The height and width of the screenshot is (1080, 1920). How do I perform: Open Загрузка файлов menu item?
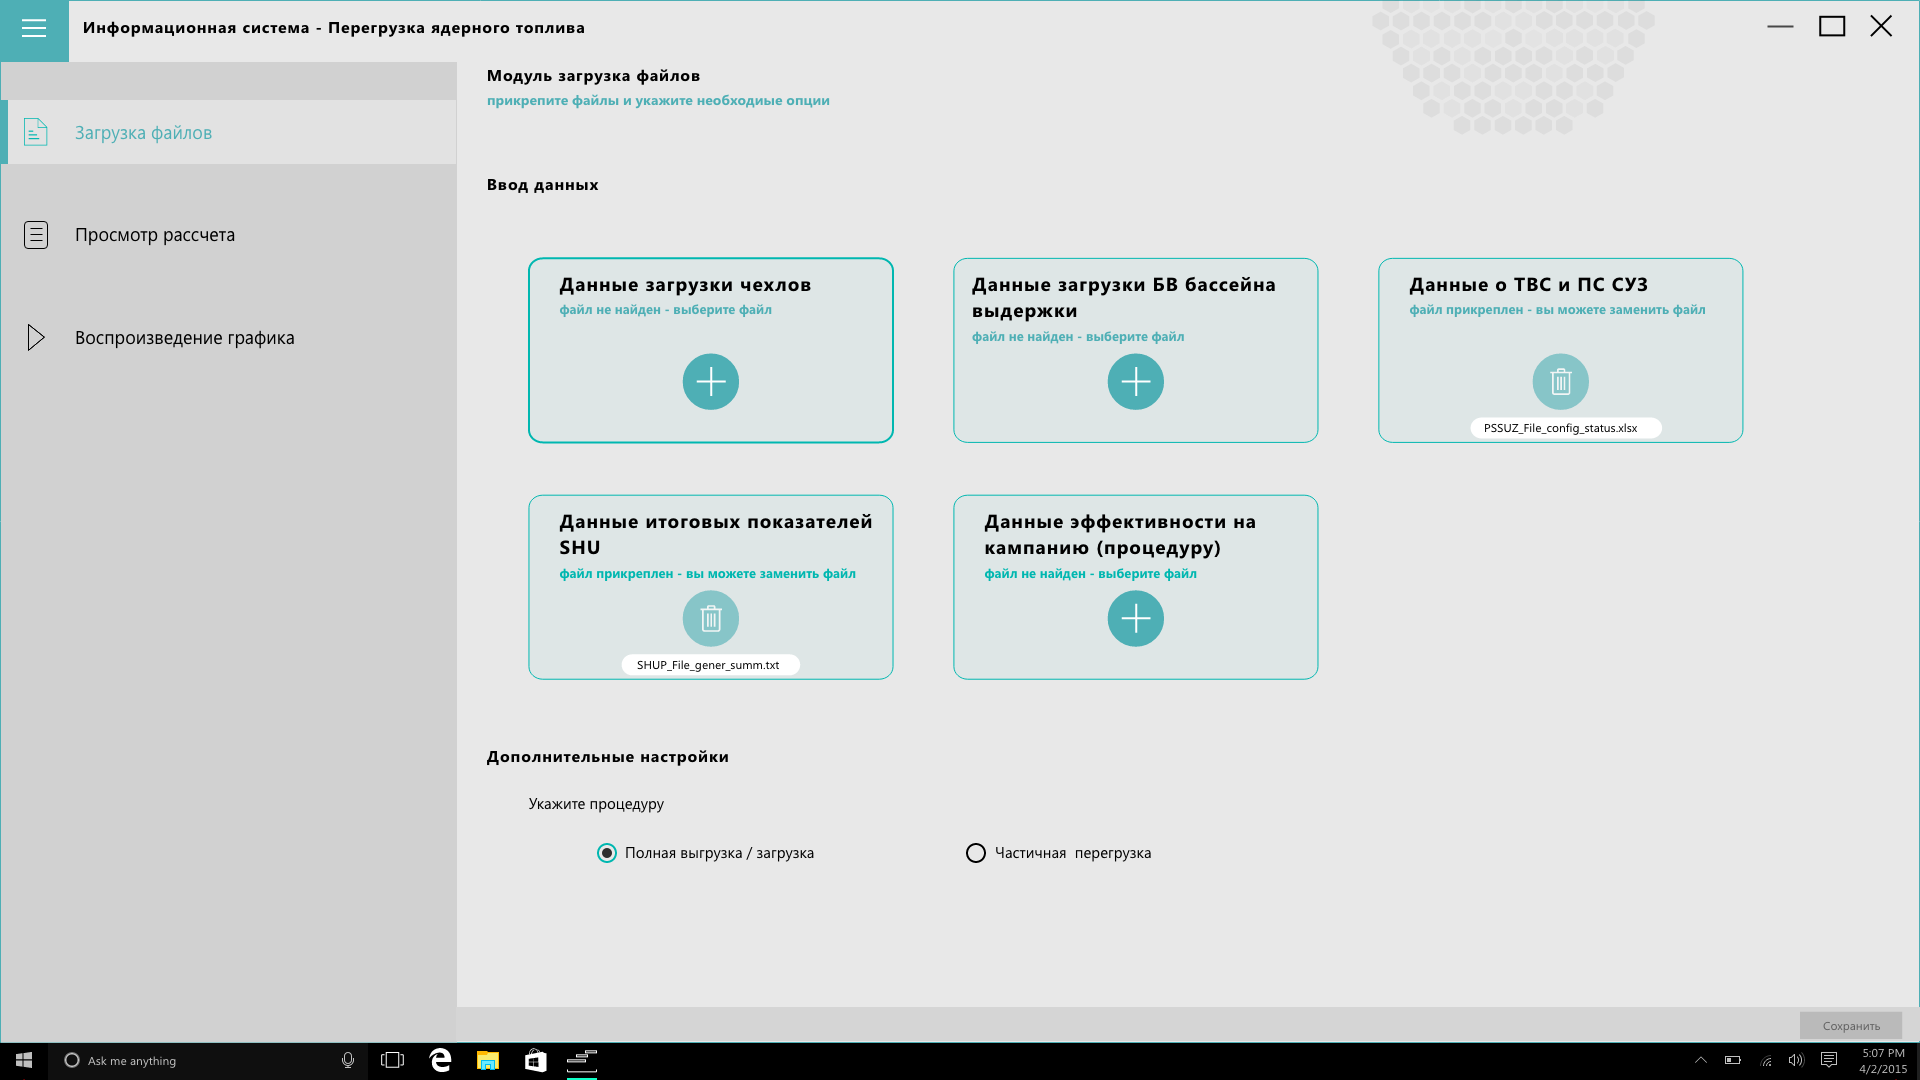coord(229,132)
